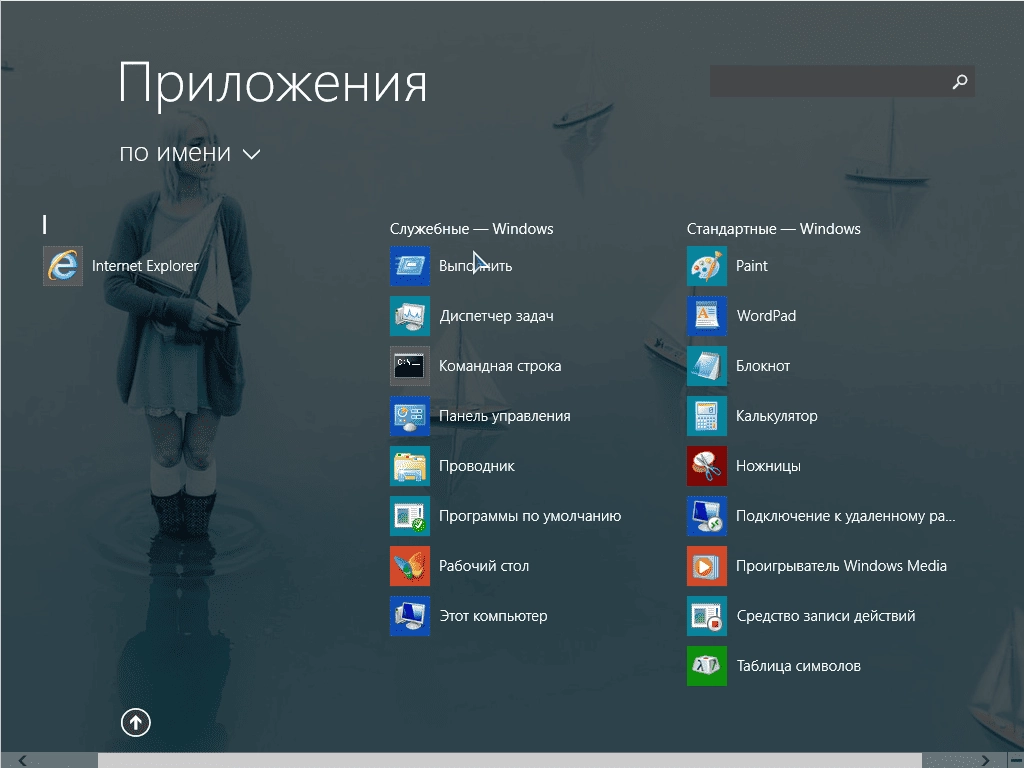The image size is (1024, 768).
Task: Open the Средство записи действий icon
Action: (x=707, y=616)
